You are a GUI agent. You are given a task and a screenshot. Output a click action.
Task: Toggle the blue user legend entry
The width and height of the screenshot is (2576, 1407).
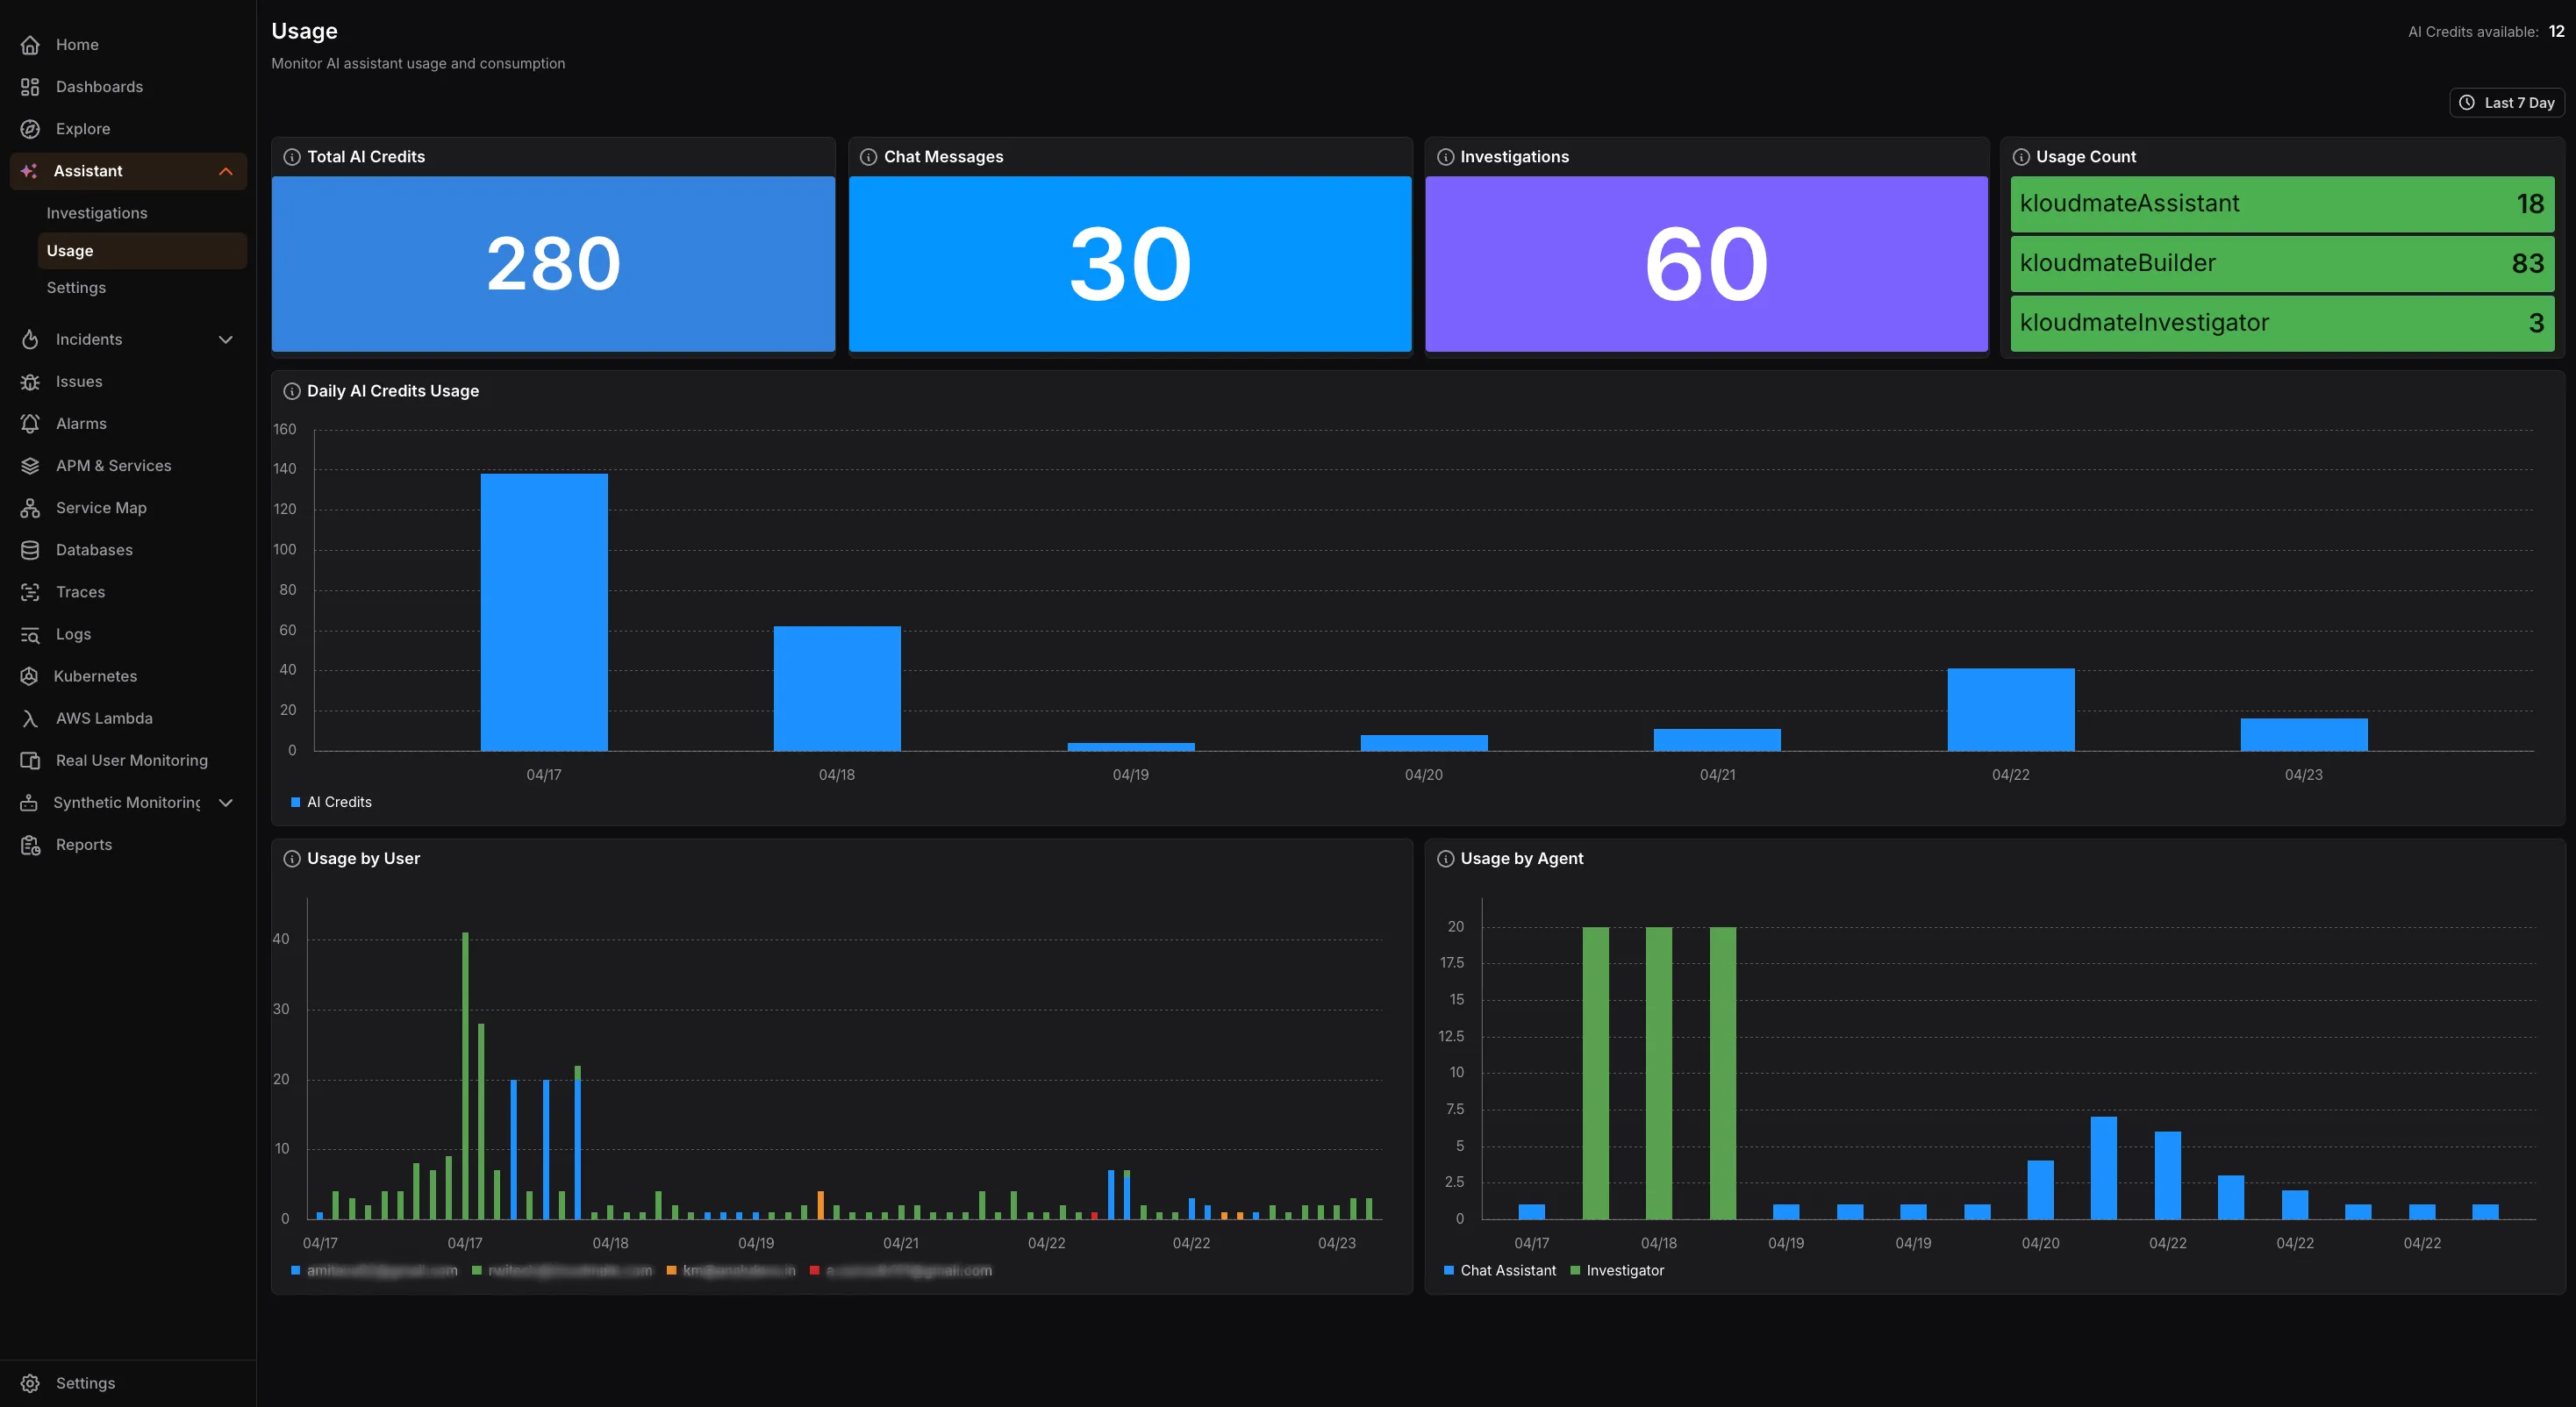click(374, 1270)
